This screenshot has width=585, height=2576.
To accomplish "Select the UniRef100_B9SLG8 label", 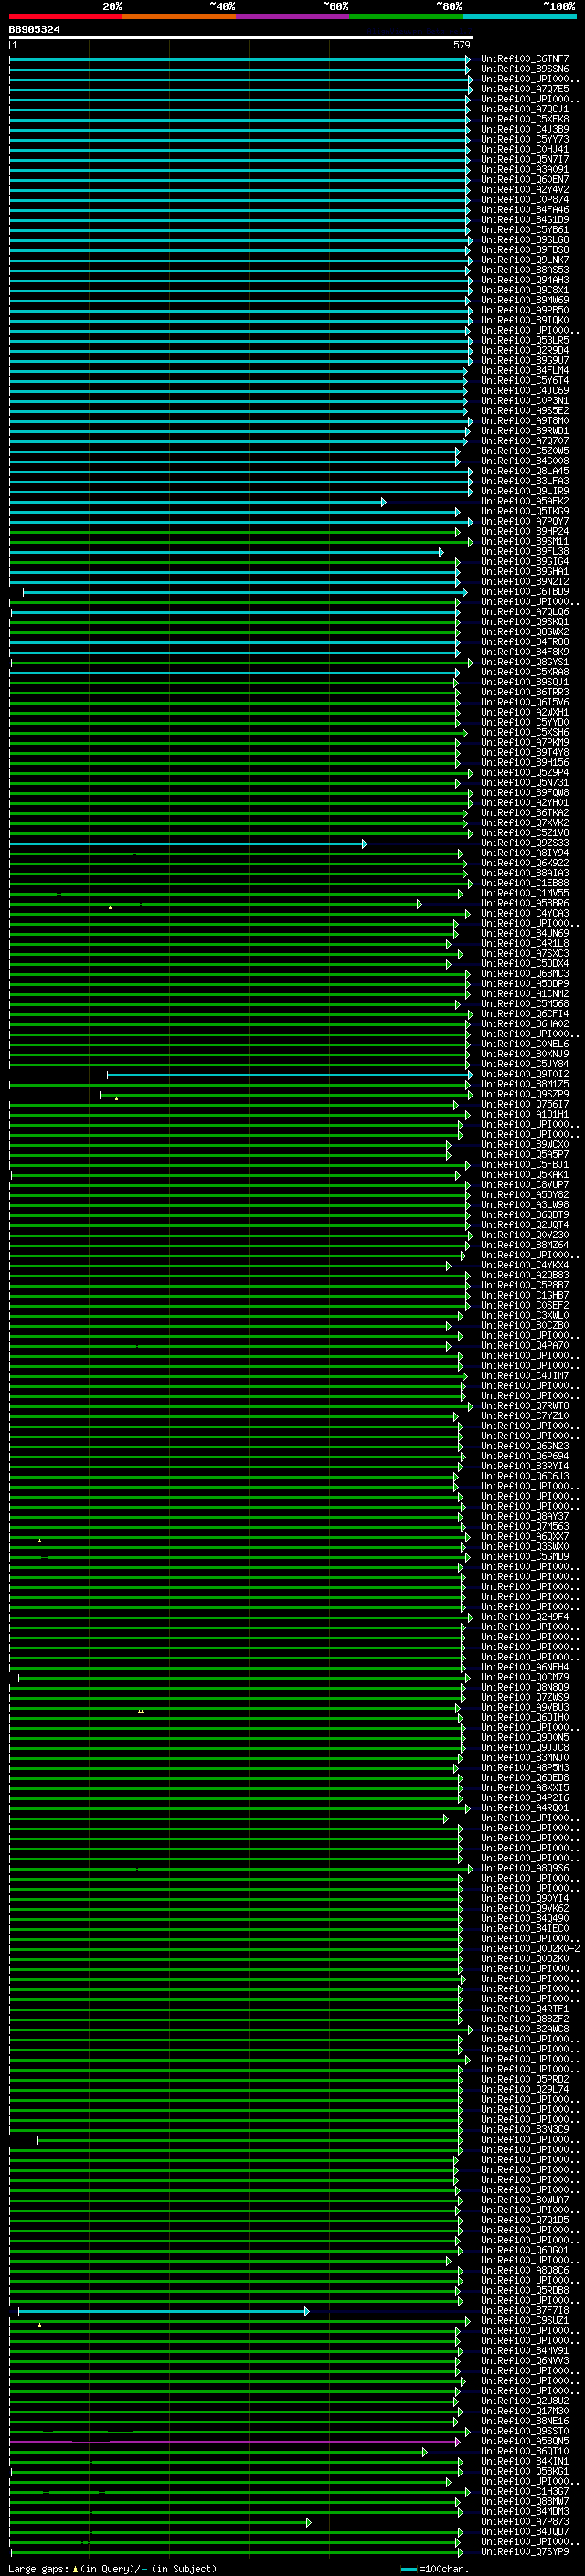I will (x=524, y=240).
